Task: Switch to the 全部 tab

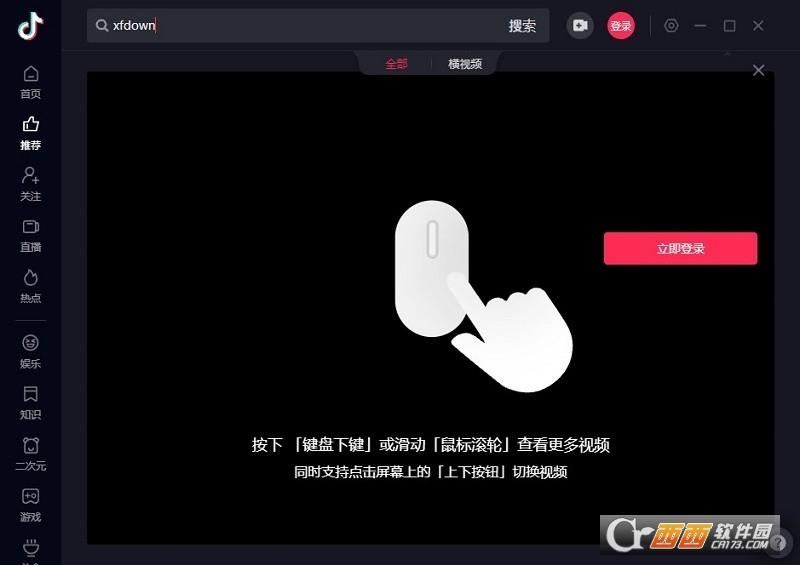Action: [397, 64]
